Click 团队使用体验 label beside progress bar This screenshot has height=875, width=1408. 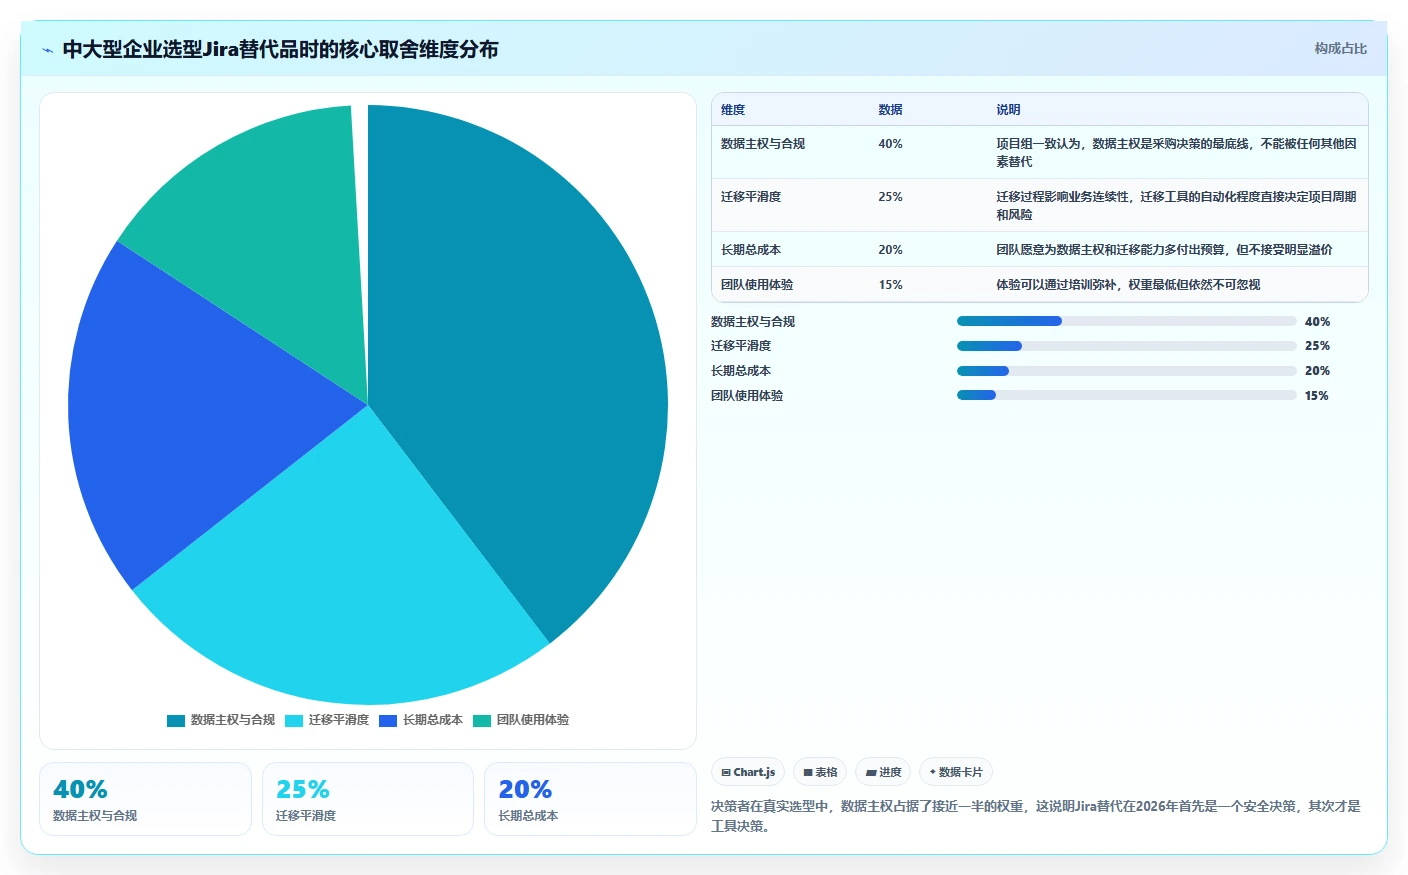[747, 396]
